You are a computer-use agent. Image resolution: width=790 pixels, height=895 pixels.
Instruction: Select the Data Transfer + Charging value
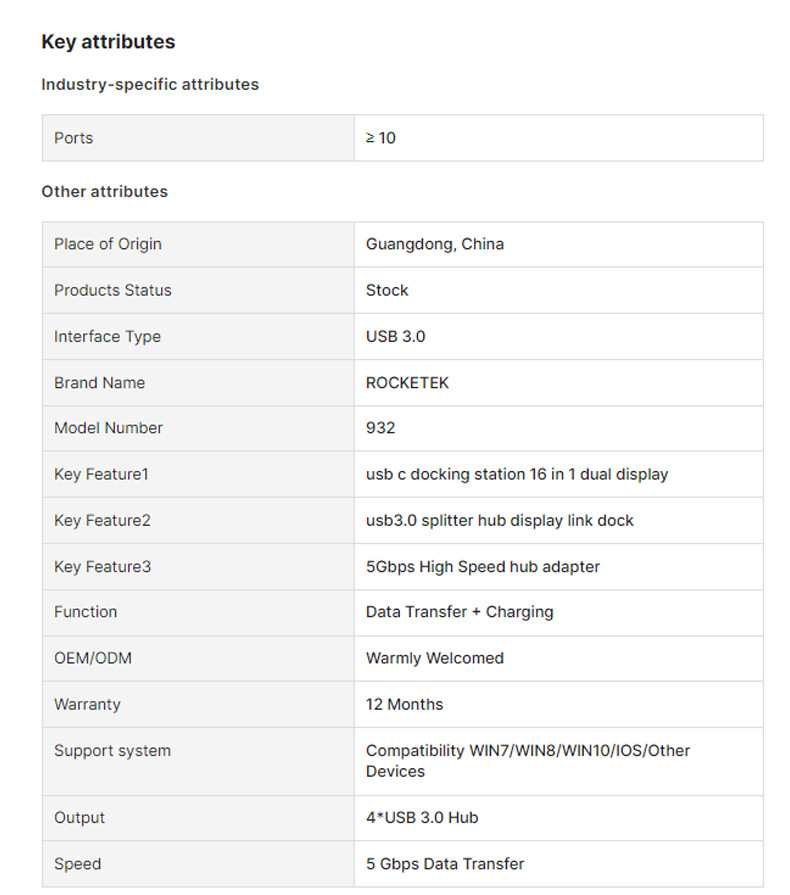tap(460, 612)
